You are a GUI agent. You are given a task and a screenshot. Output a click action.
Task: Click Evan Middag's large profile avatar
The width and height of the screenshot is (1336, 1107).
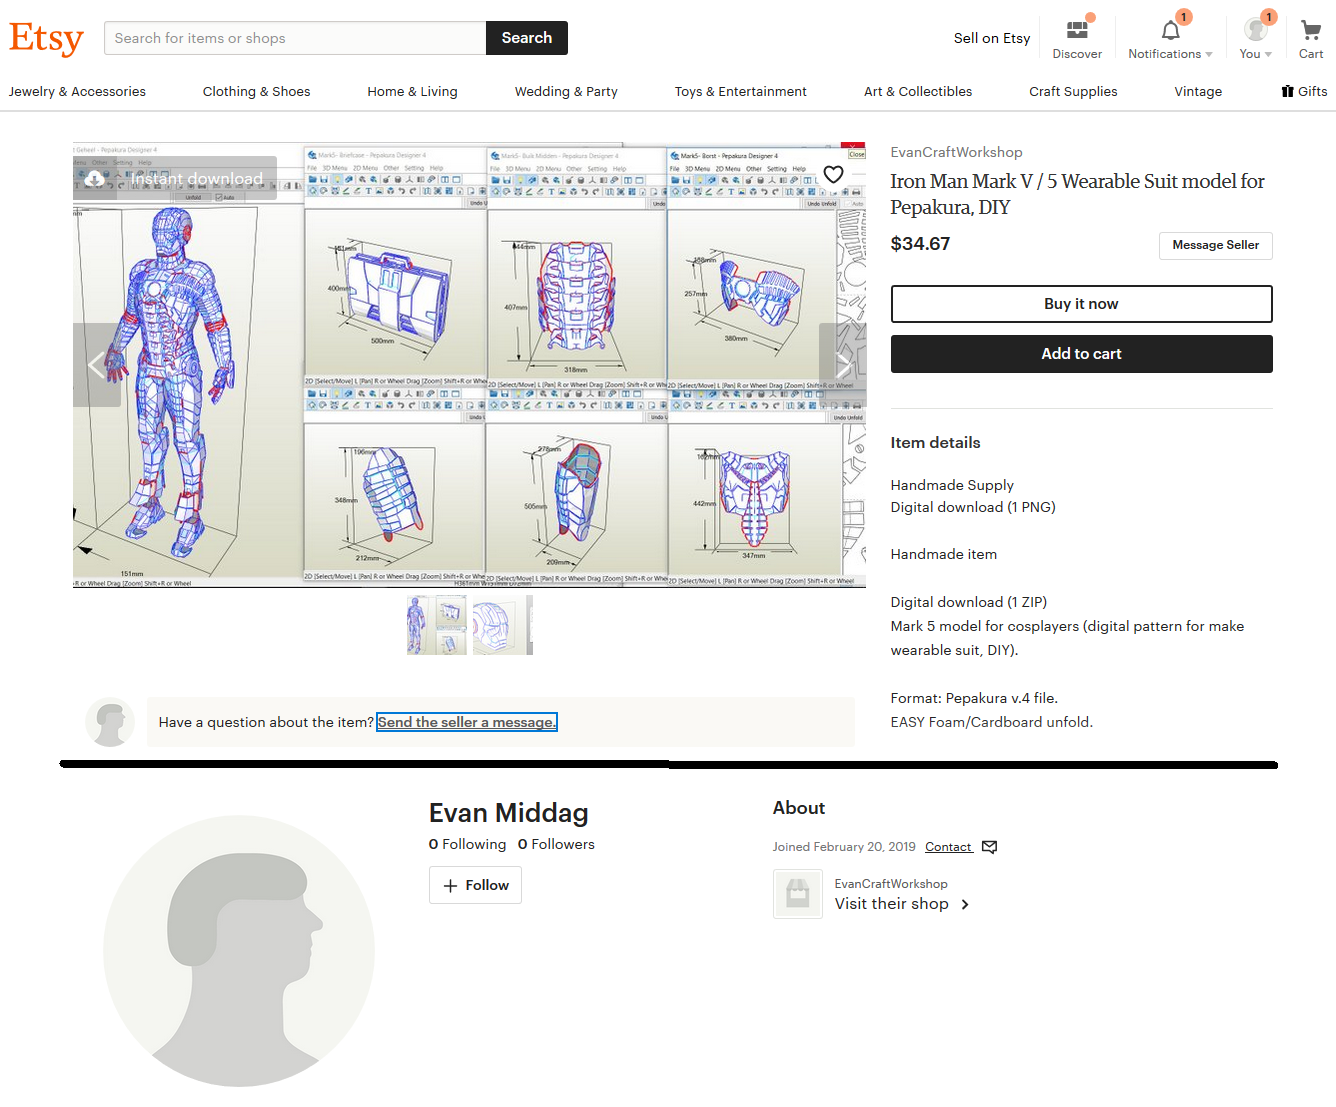(239, 951)
